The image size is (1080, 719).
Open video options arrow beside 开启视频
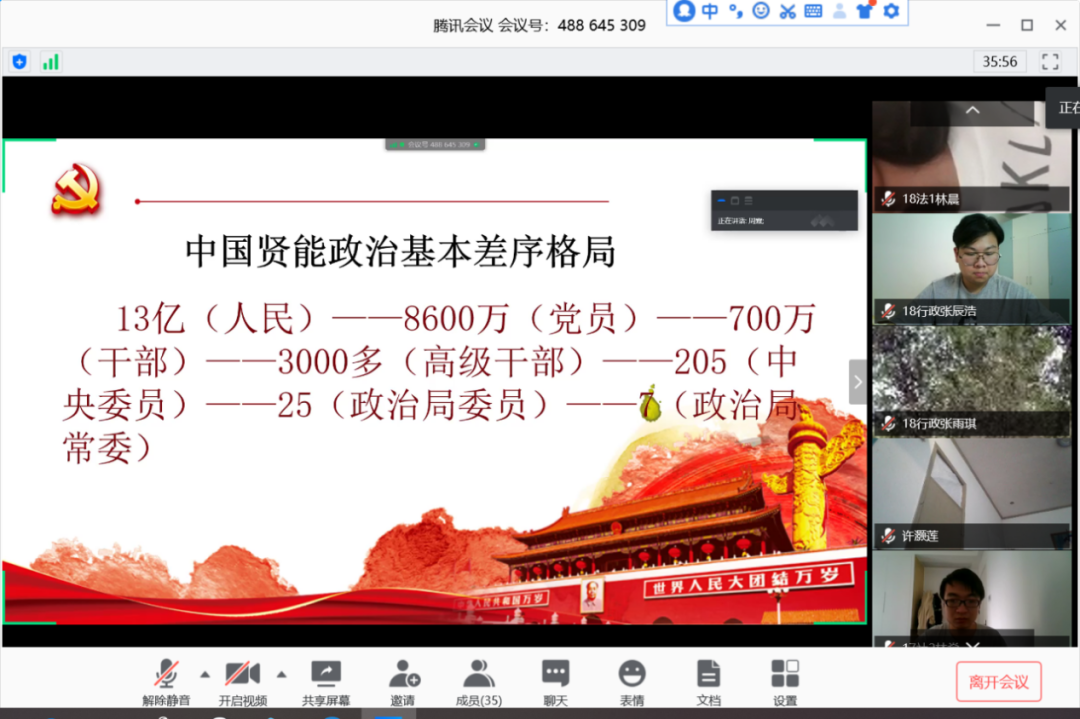click(282, 673)
